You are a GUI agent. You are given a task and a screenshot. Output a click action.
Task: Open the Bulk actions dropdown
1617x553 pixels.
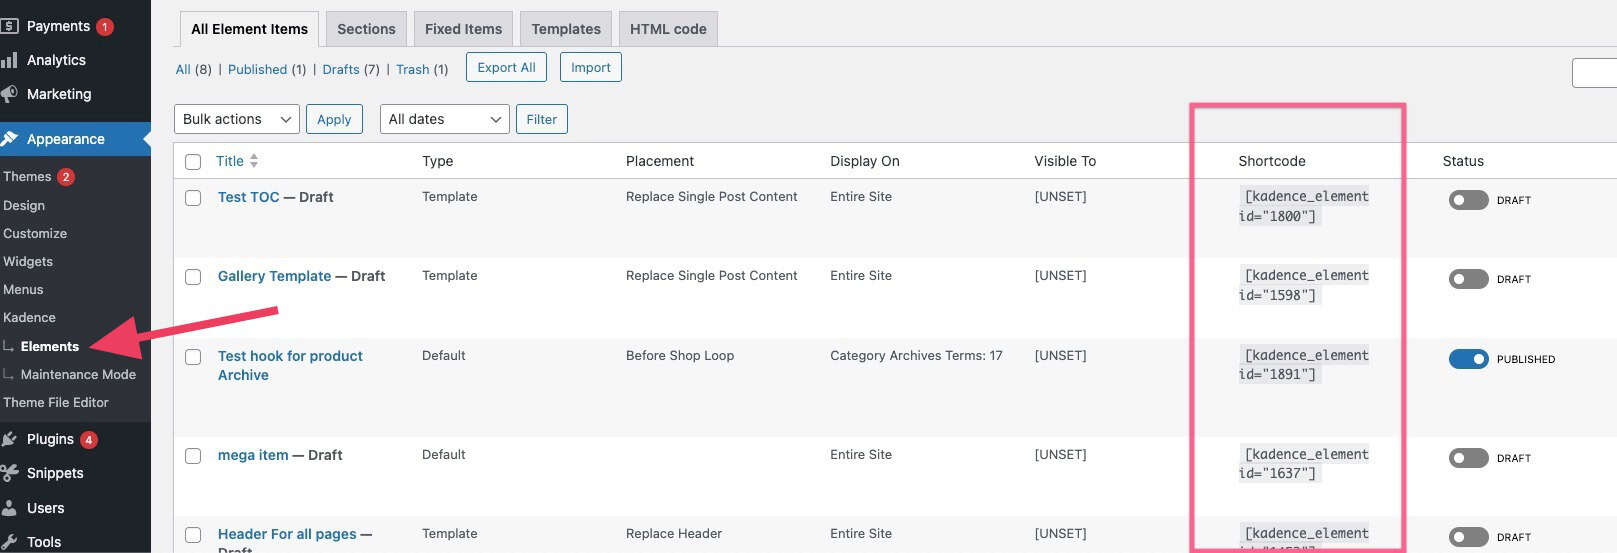pos(236,119)
